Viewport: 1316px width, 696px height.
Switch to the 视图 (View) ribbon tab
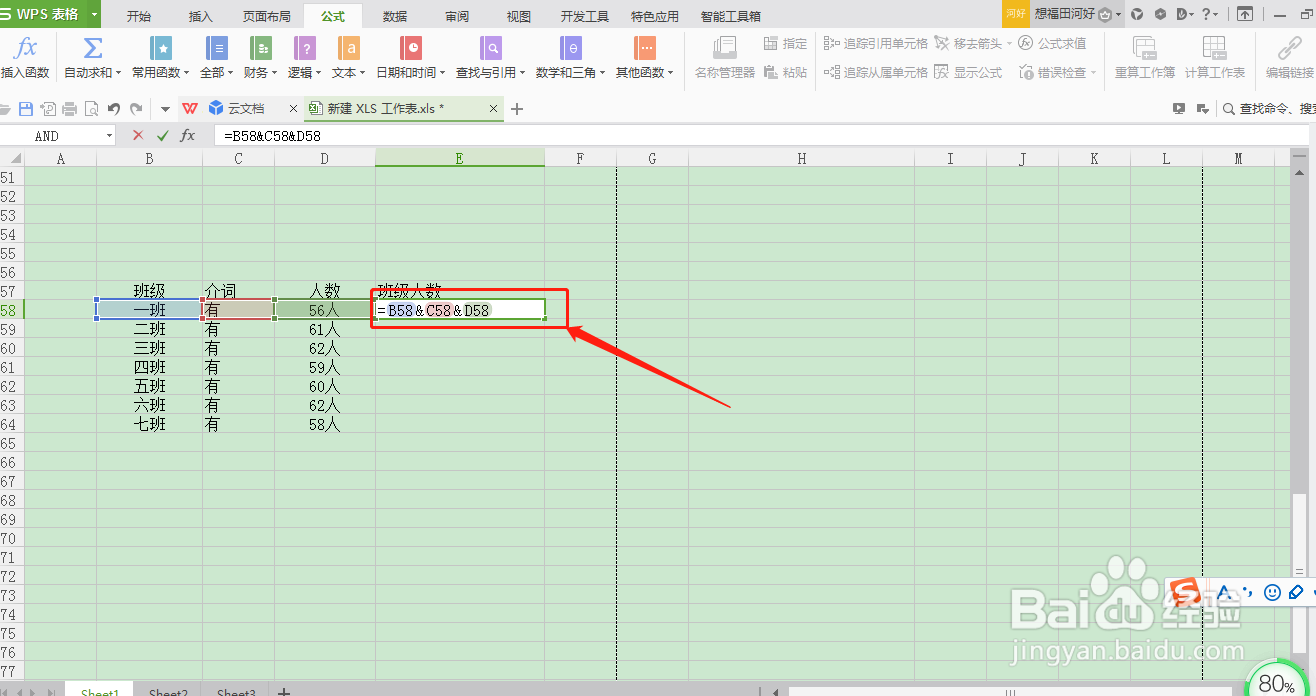click(x=519, y=17)
